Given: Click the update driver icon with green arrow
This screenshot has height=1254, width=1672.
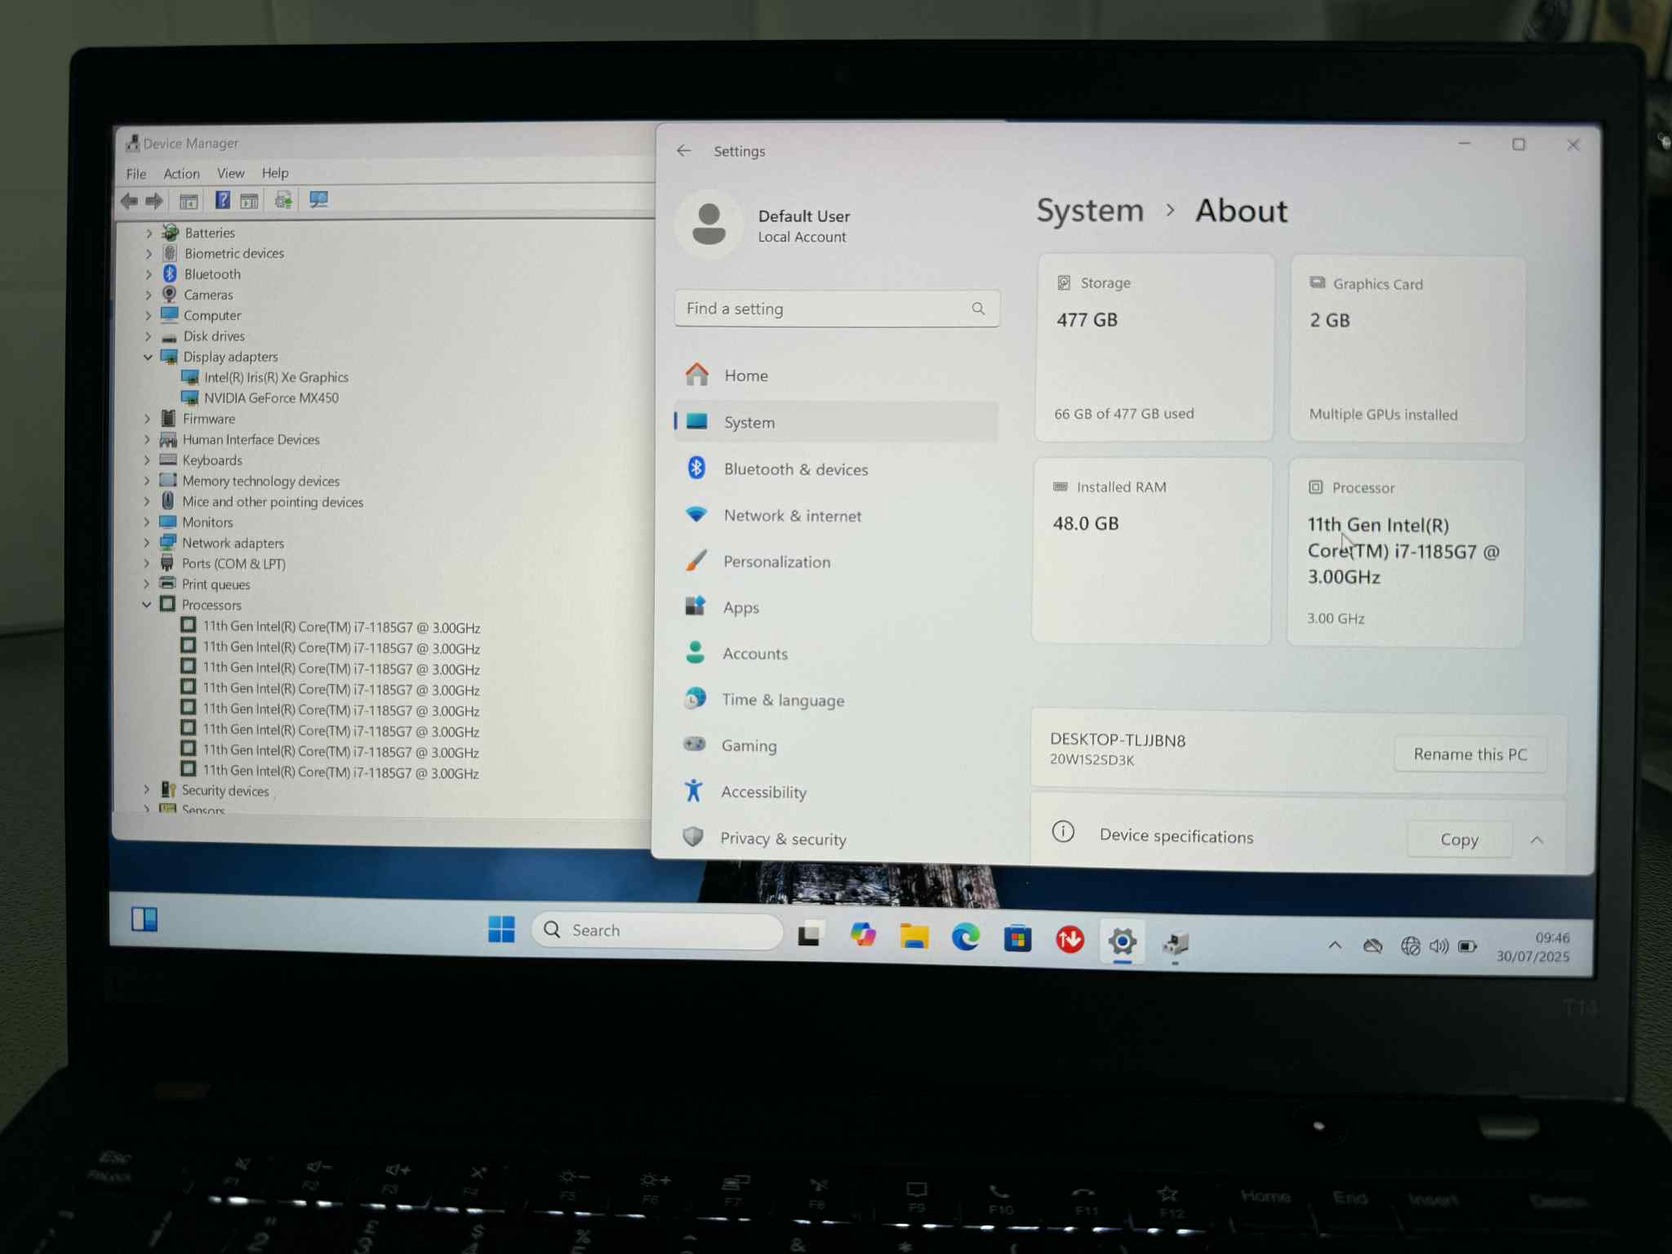Looking at the screenshot, I should click(x=283, y=201).
